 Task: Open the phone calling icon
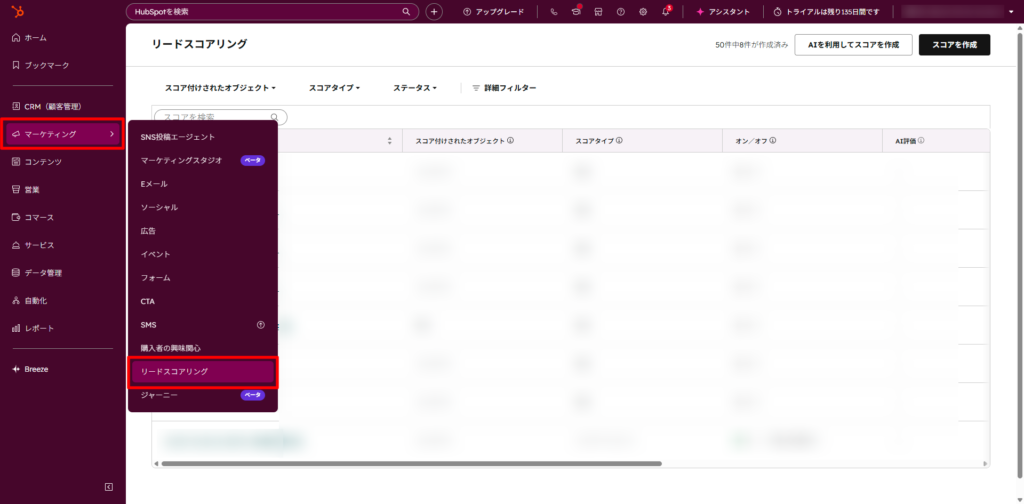554,12
